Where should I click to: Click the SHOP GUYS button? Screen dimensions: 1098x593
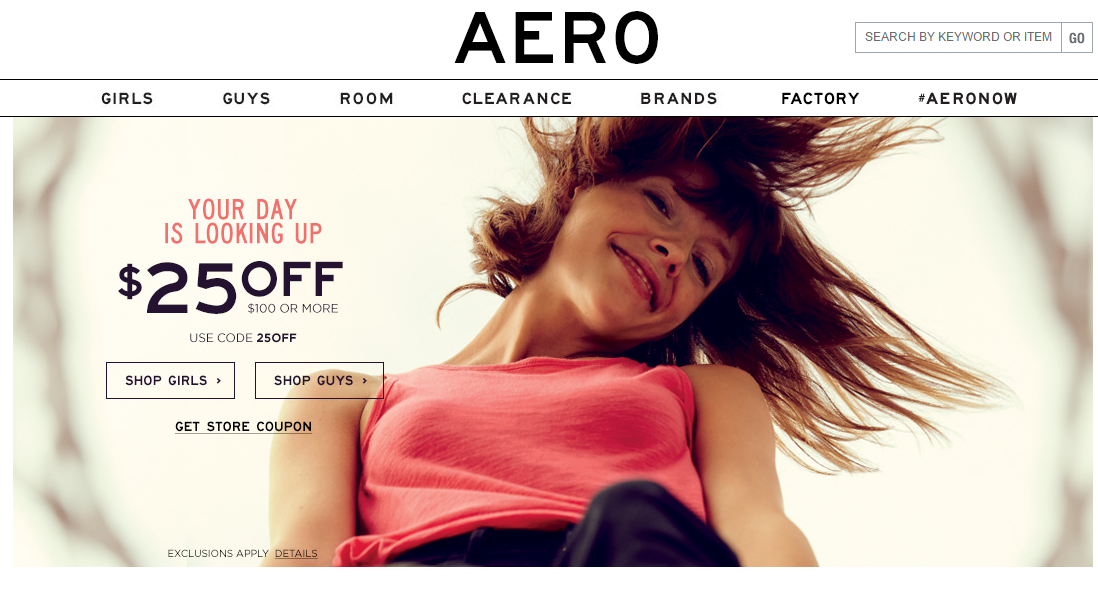pos(319,380)
